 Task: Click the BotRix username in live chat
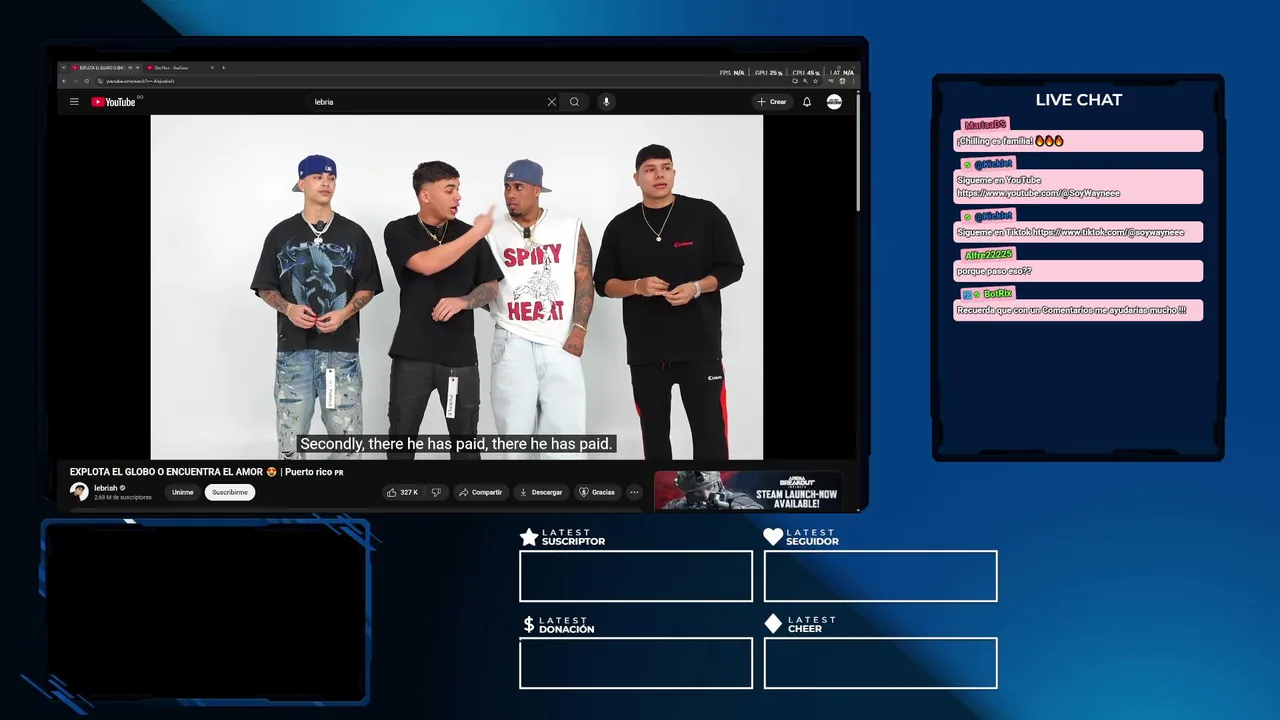pyautogui.click(x=998, y=294)
